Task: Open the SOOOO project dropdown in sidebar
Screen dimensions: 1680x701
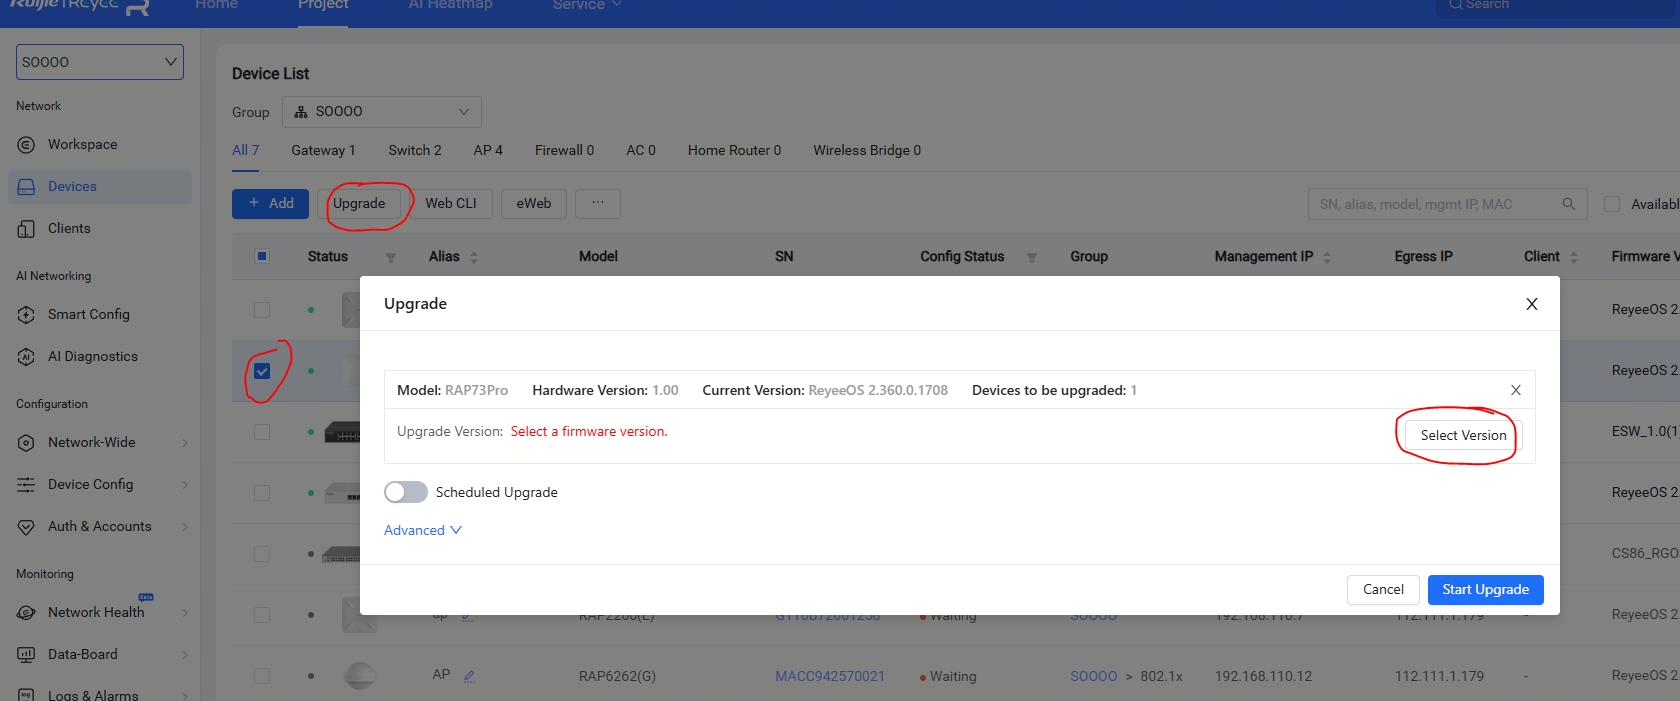Action: (100, 62)
